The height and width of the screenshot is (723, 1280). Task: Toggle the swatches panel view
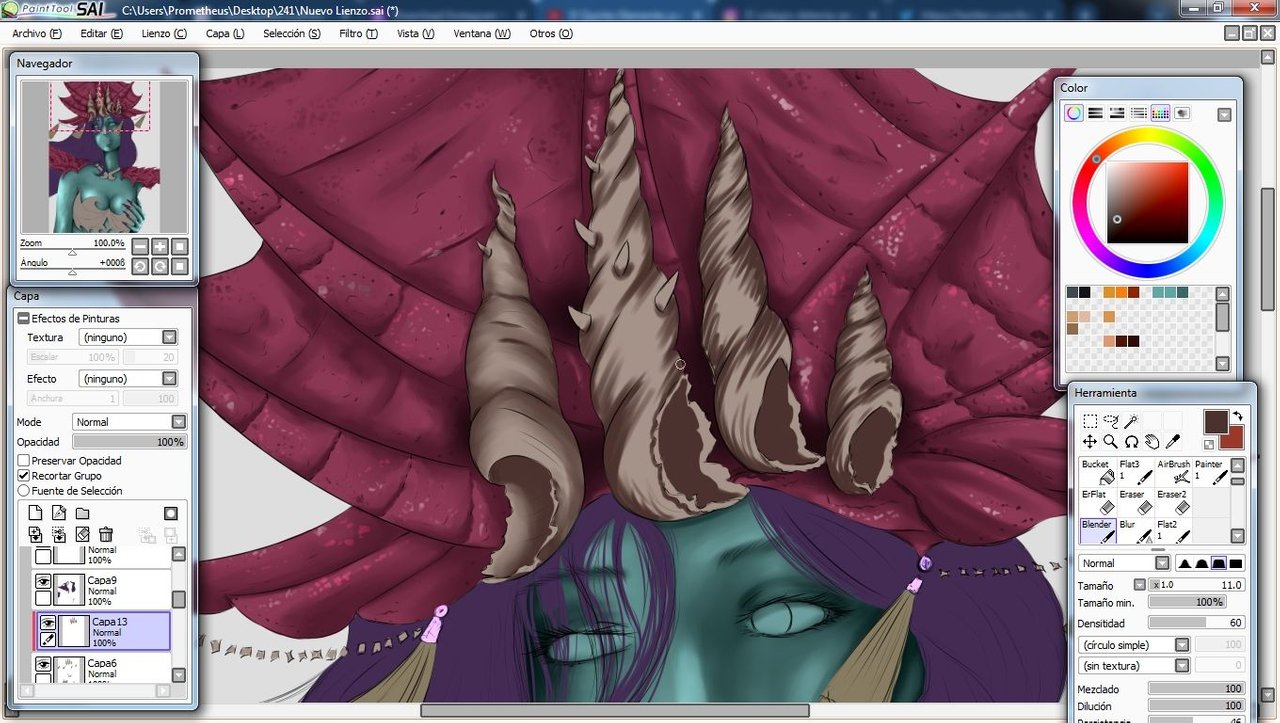pos(1161,113)
